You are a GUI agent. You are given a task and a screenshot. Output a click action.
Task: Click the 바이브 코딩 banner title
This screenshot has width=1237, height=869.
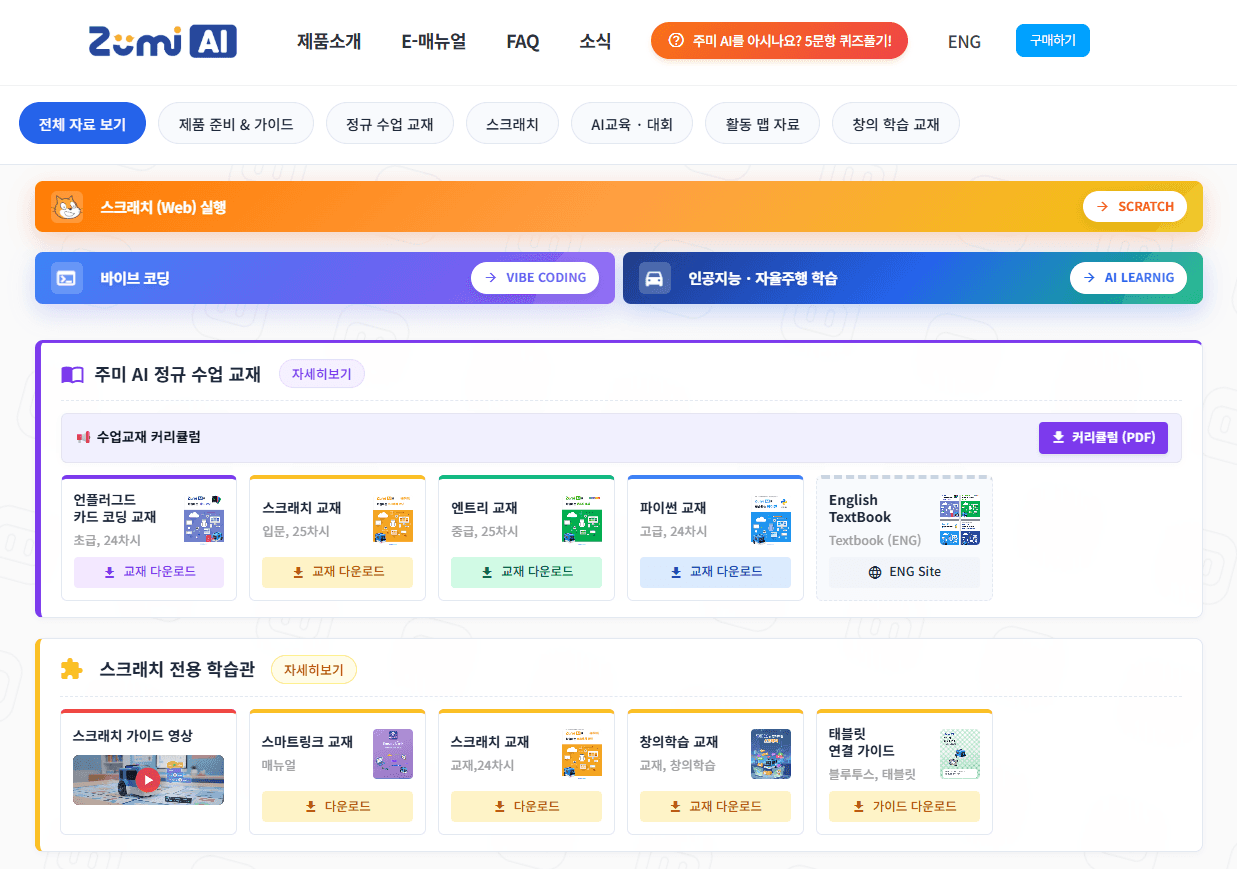[135, 278]
